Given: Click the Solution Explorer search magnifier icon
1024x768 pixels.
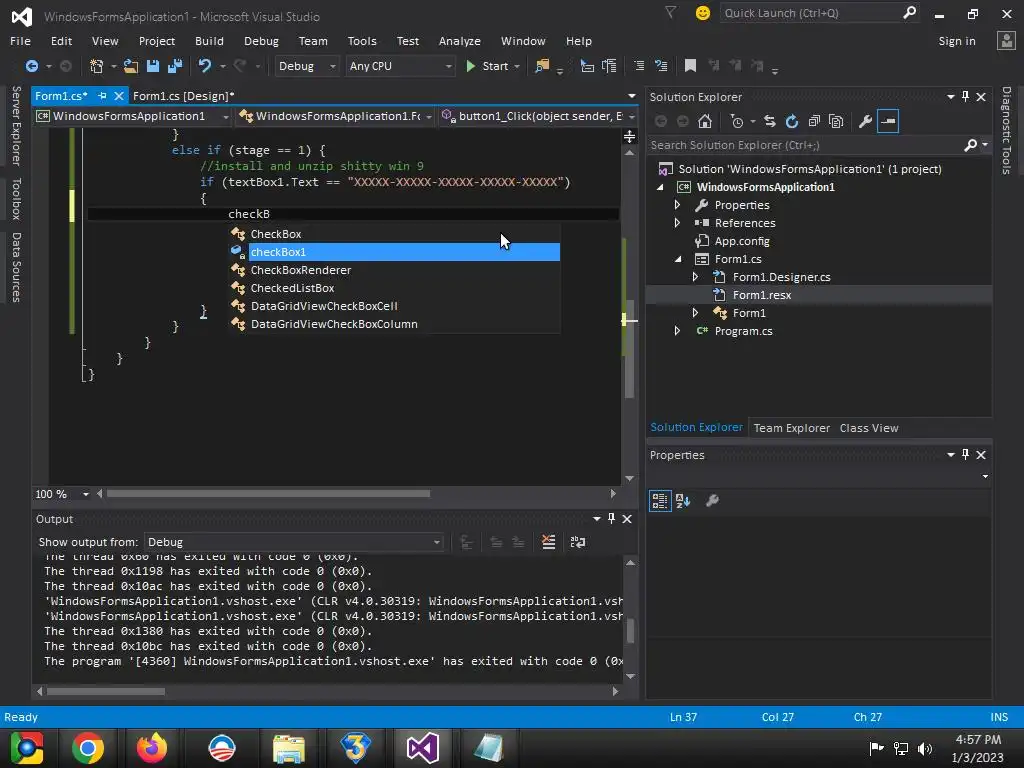Looking at the screenshot, I should [x=970, y=145].
